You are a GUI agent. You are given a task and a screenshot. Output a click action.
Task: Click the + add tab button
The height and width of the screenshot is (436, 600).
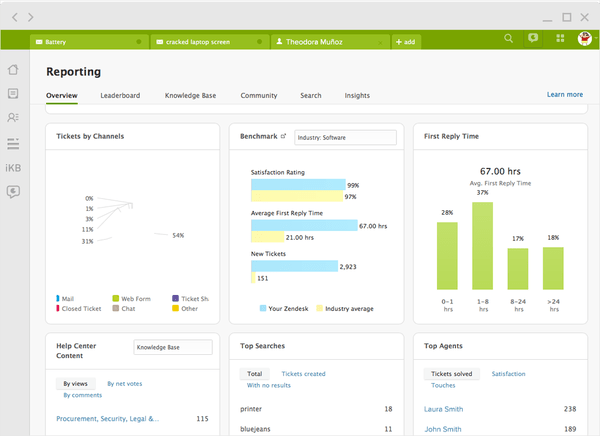[406, 42]
